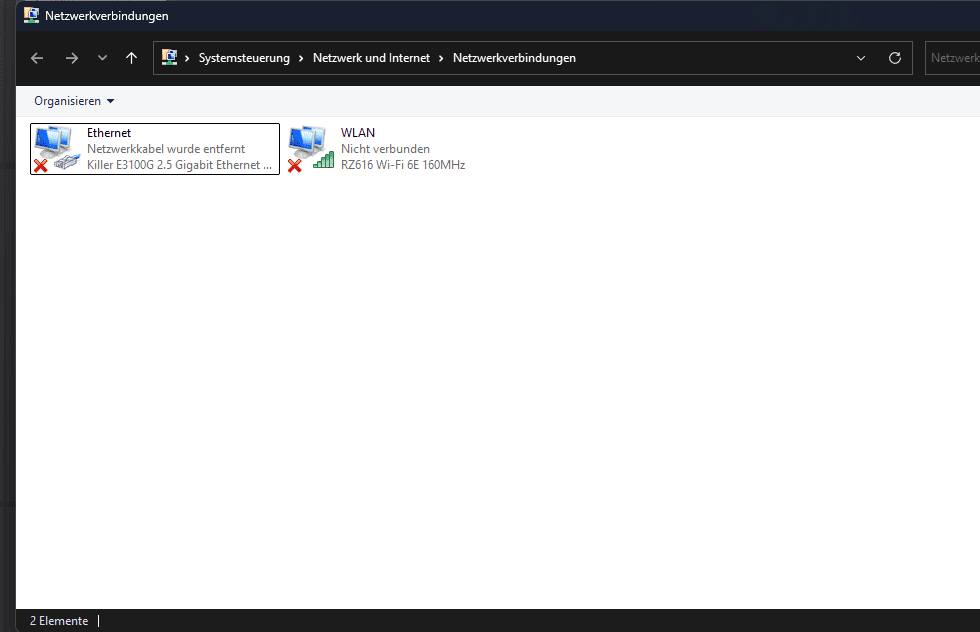Screen dimensions: 980x632
Task: Expand the chevron before Systemsteuerung
Action: (x=187, y=58)
